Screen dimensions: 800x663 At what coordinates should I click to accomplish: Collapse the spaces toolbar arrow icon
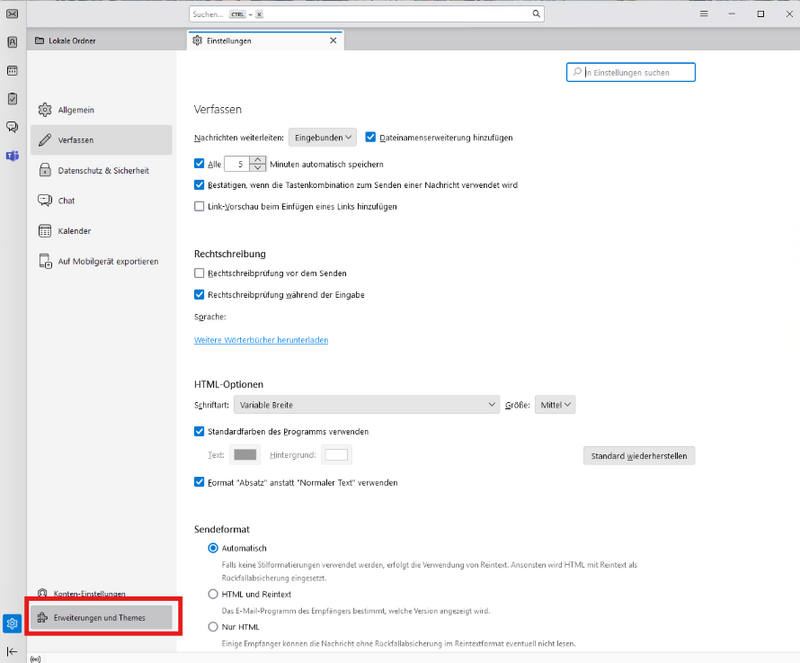(x=12, y=651)
